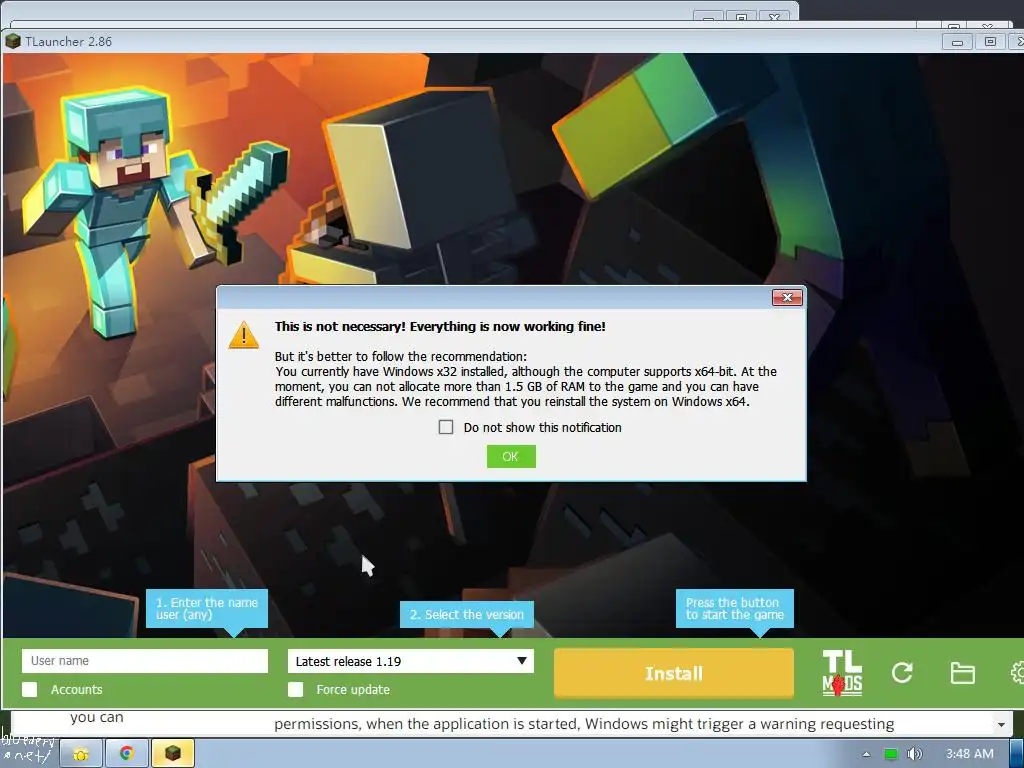Toggle the Force update checkbox

[x=296, y=690]
